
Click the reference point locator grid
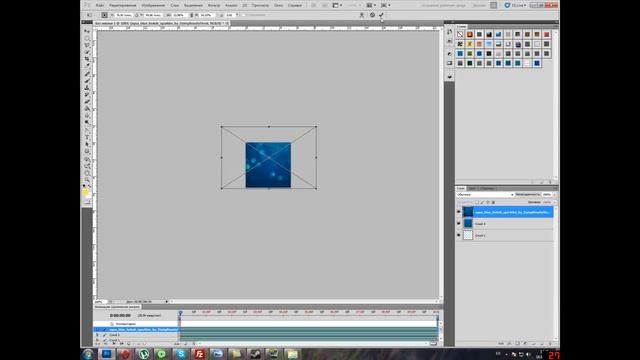104,15
